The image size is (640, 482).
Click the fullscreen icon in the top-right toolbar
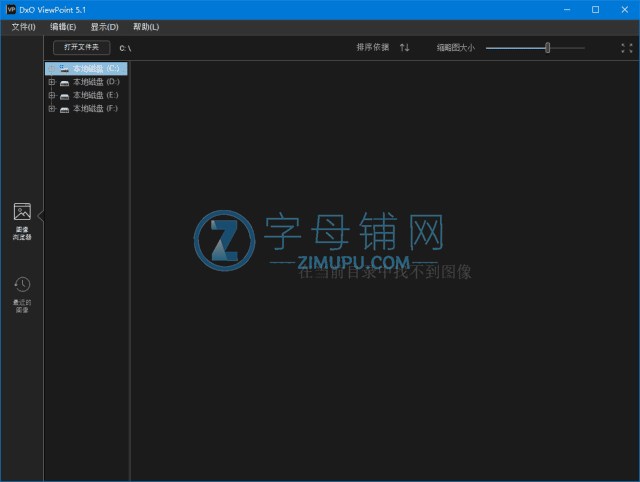pyautogui.click(x=627, y=48)
